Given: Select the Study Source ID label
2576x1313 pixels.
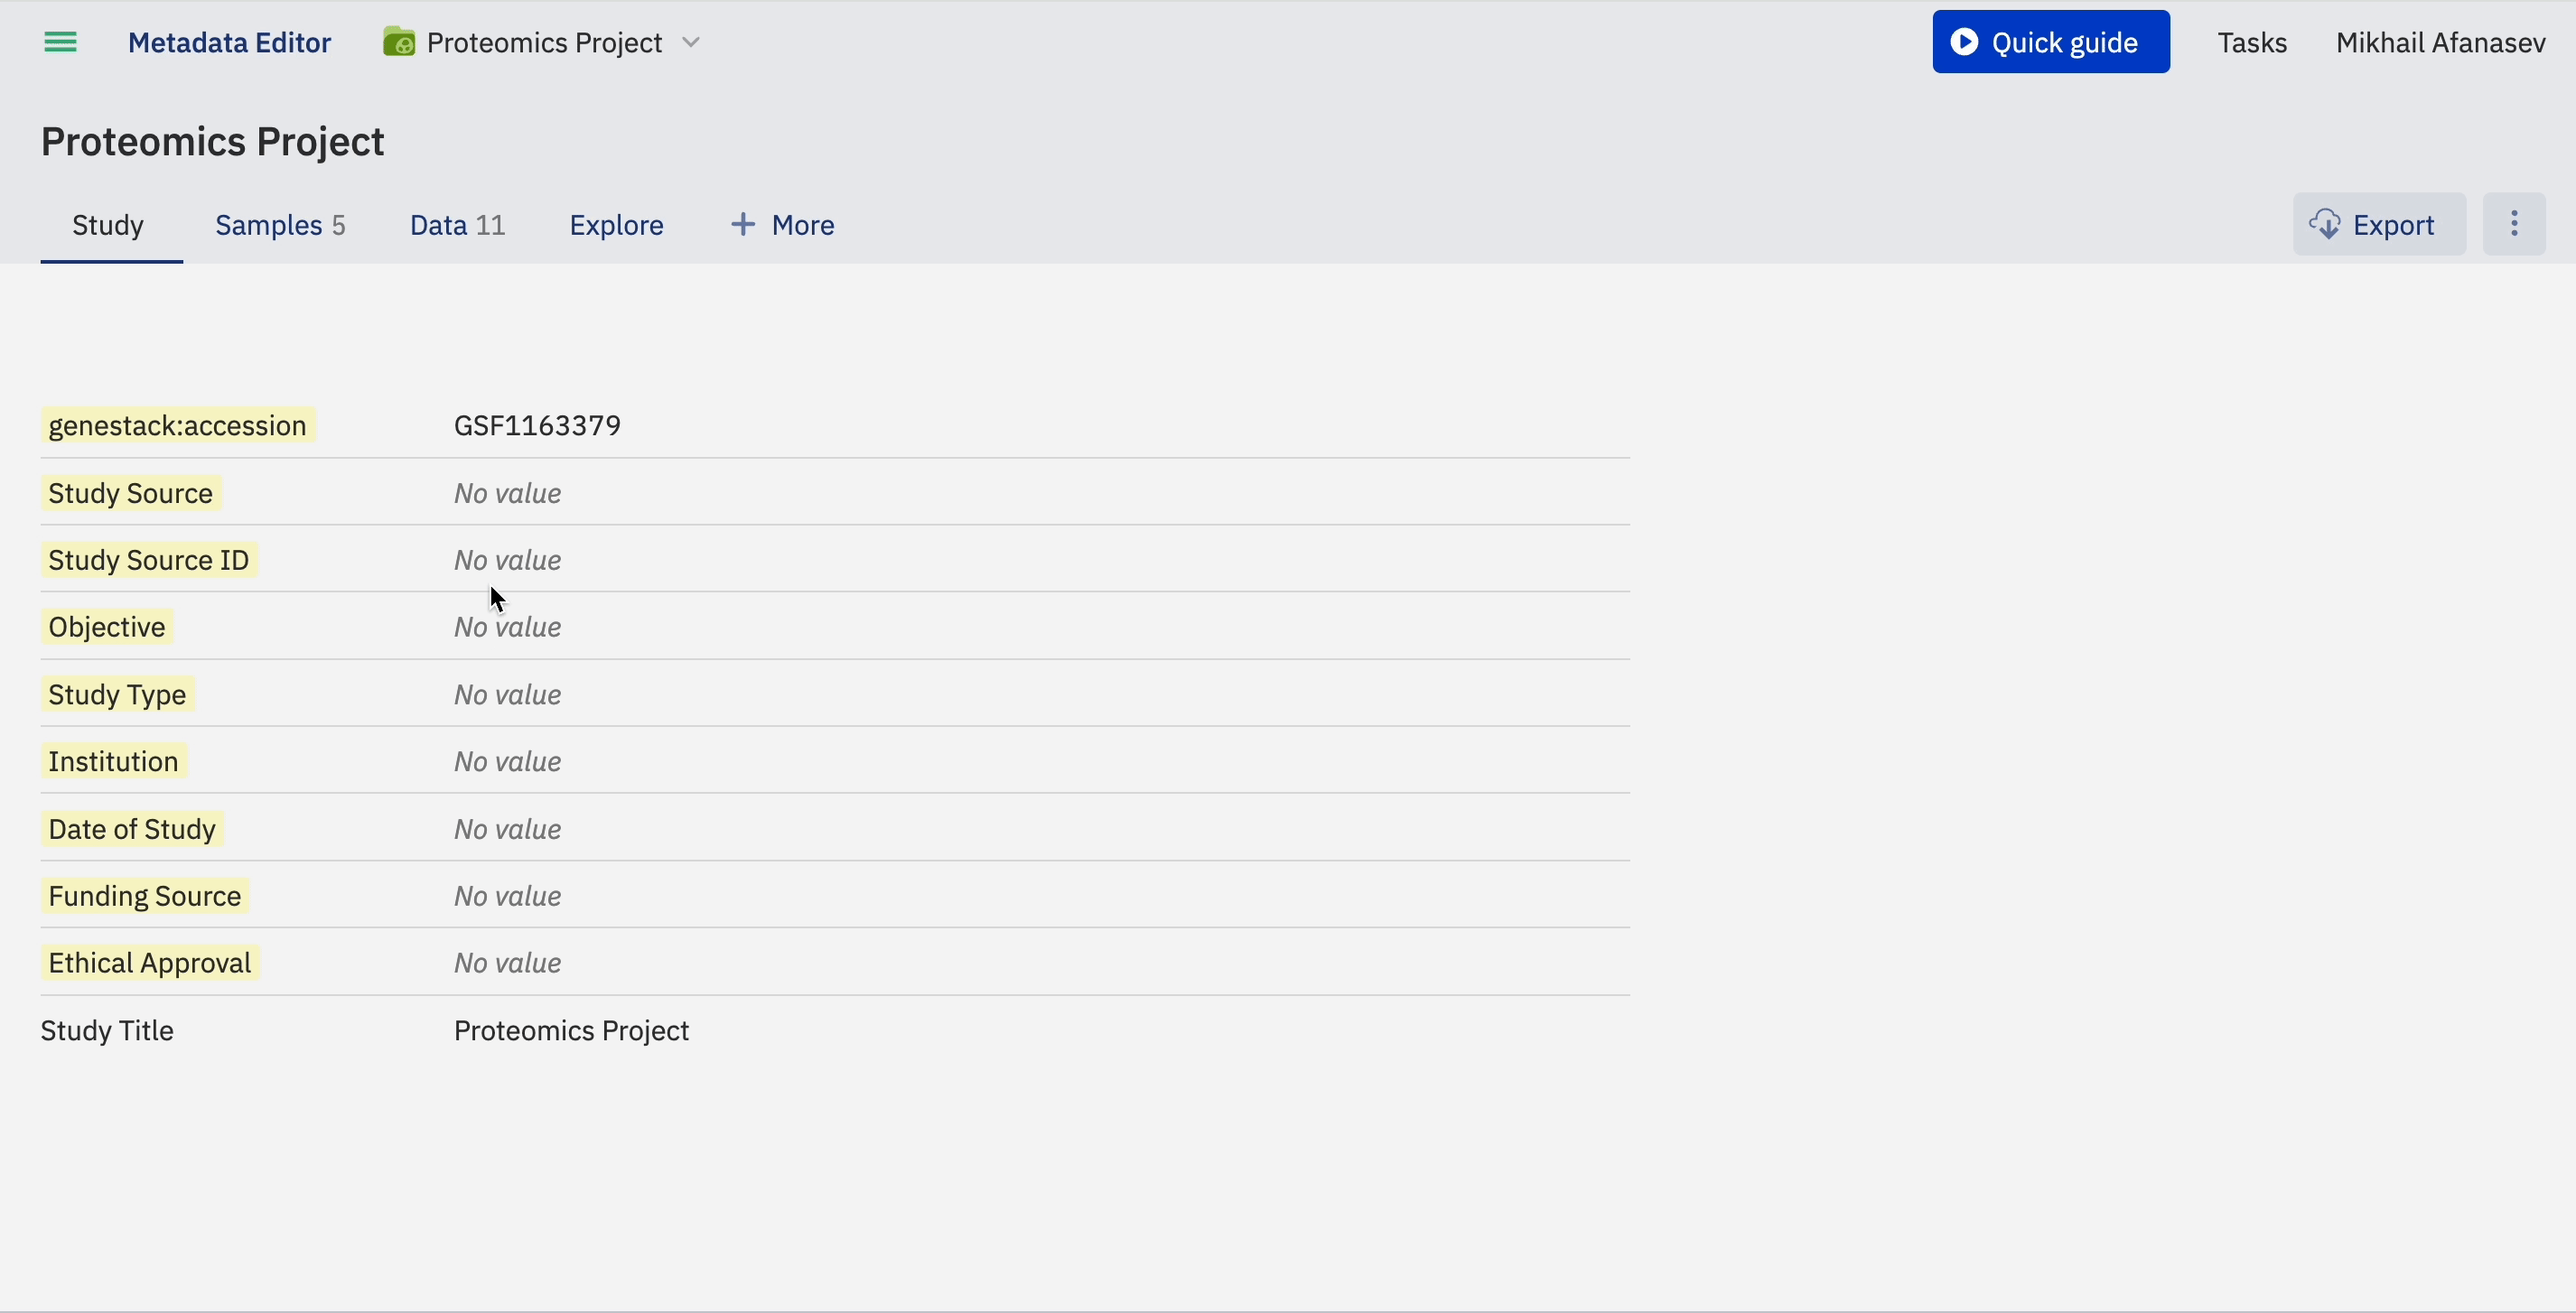Looking at the screenshot, I should 148,560.
